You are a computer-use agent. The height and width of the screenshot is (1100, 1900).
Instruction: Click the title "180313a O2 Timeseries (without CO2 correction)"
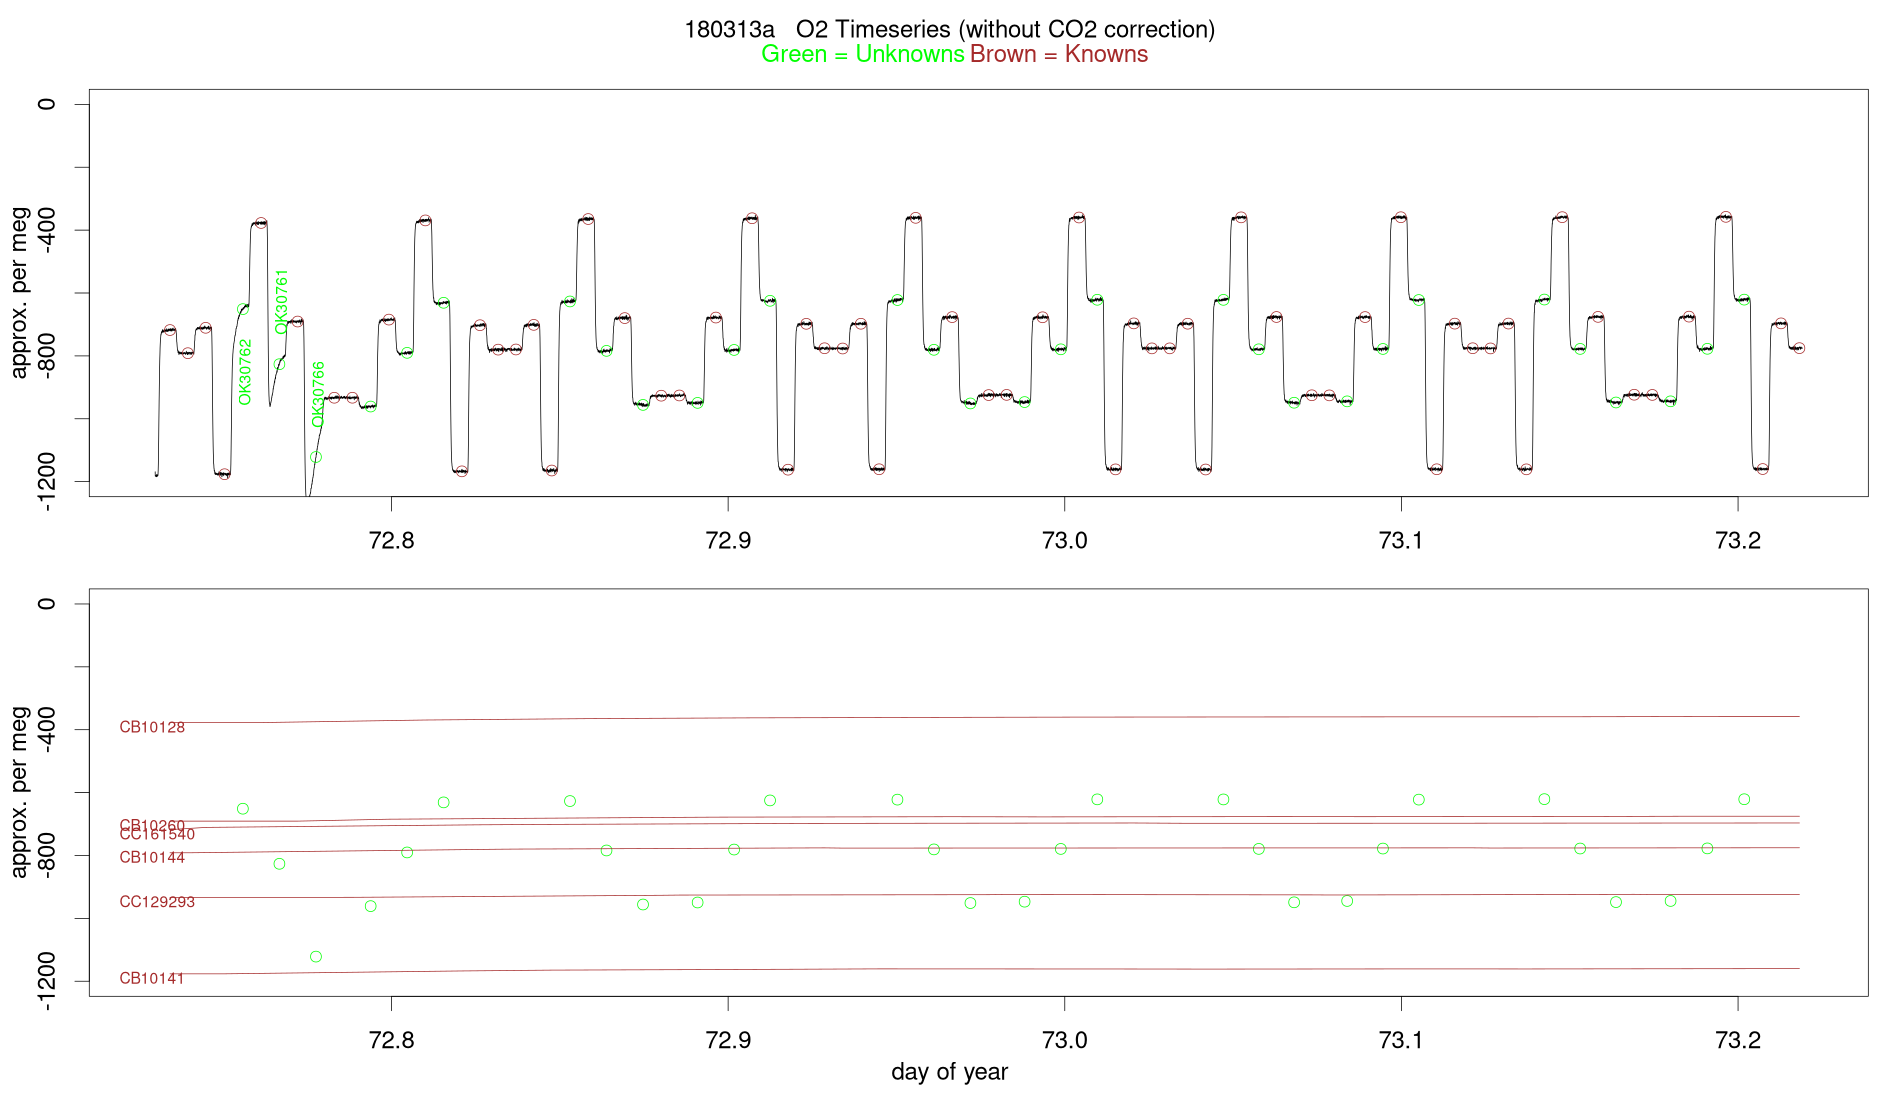949,30
